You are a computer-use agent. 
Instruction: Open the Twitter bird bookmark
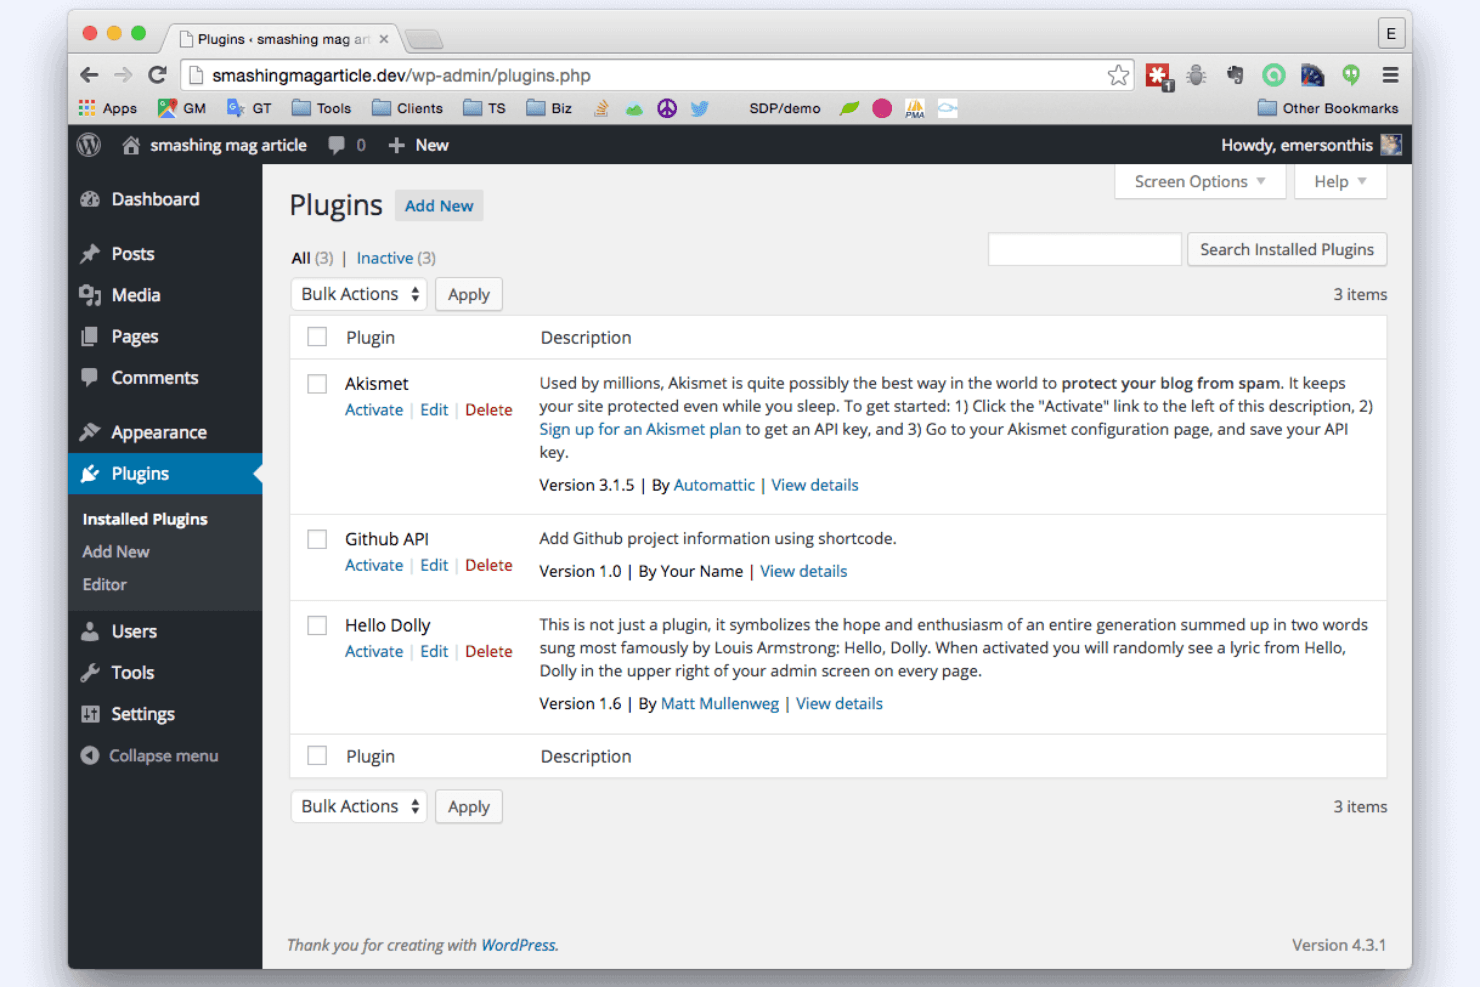699,108
